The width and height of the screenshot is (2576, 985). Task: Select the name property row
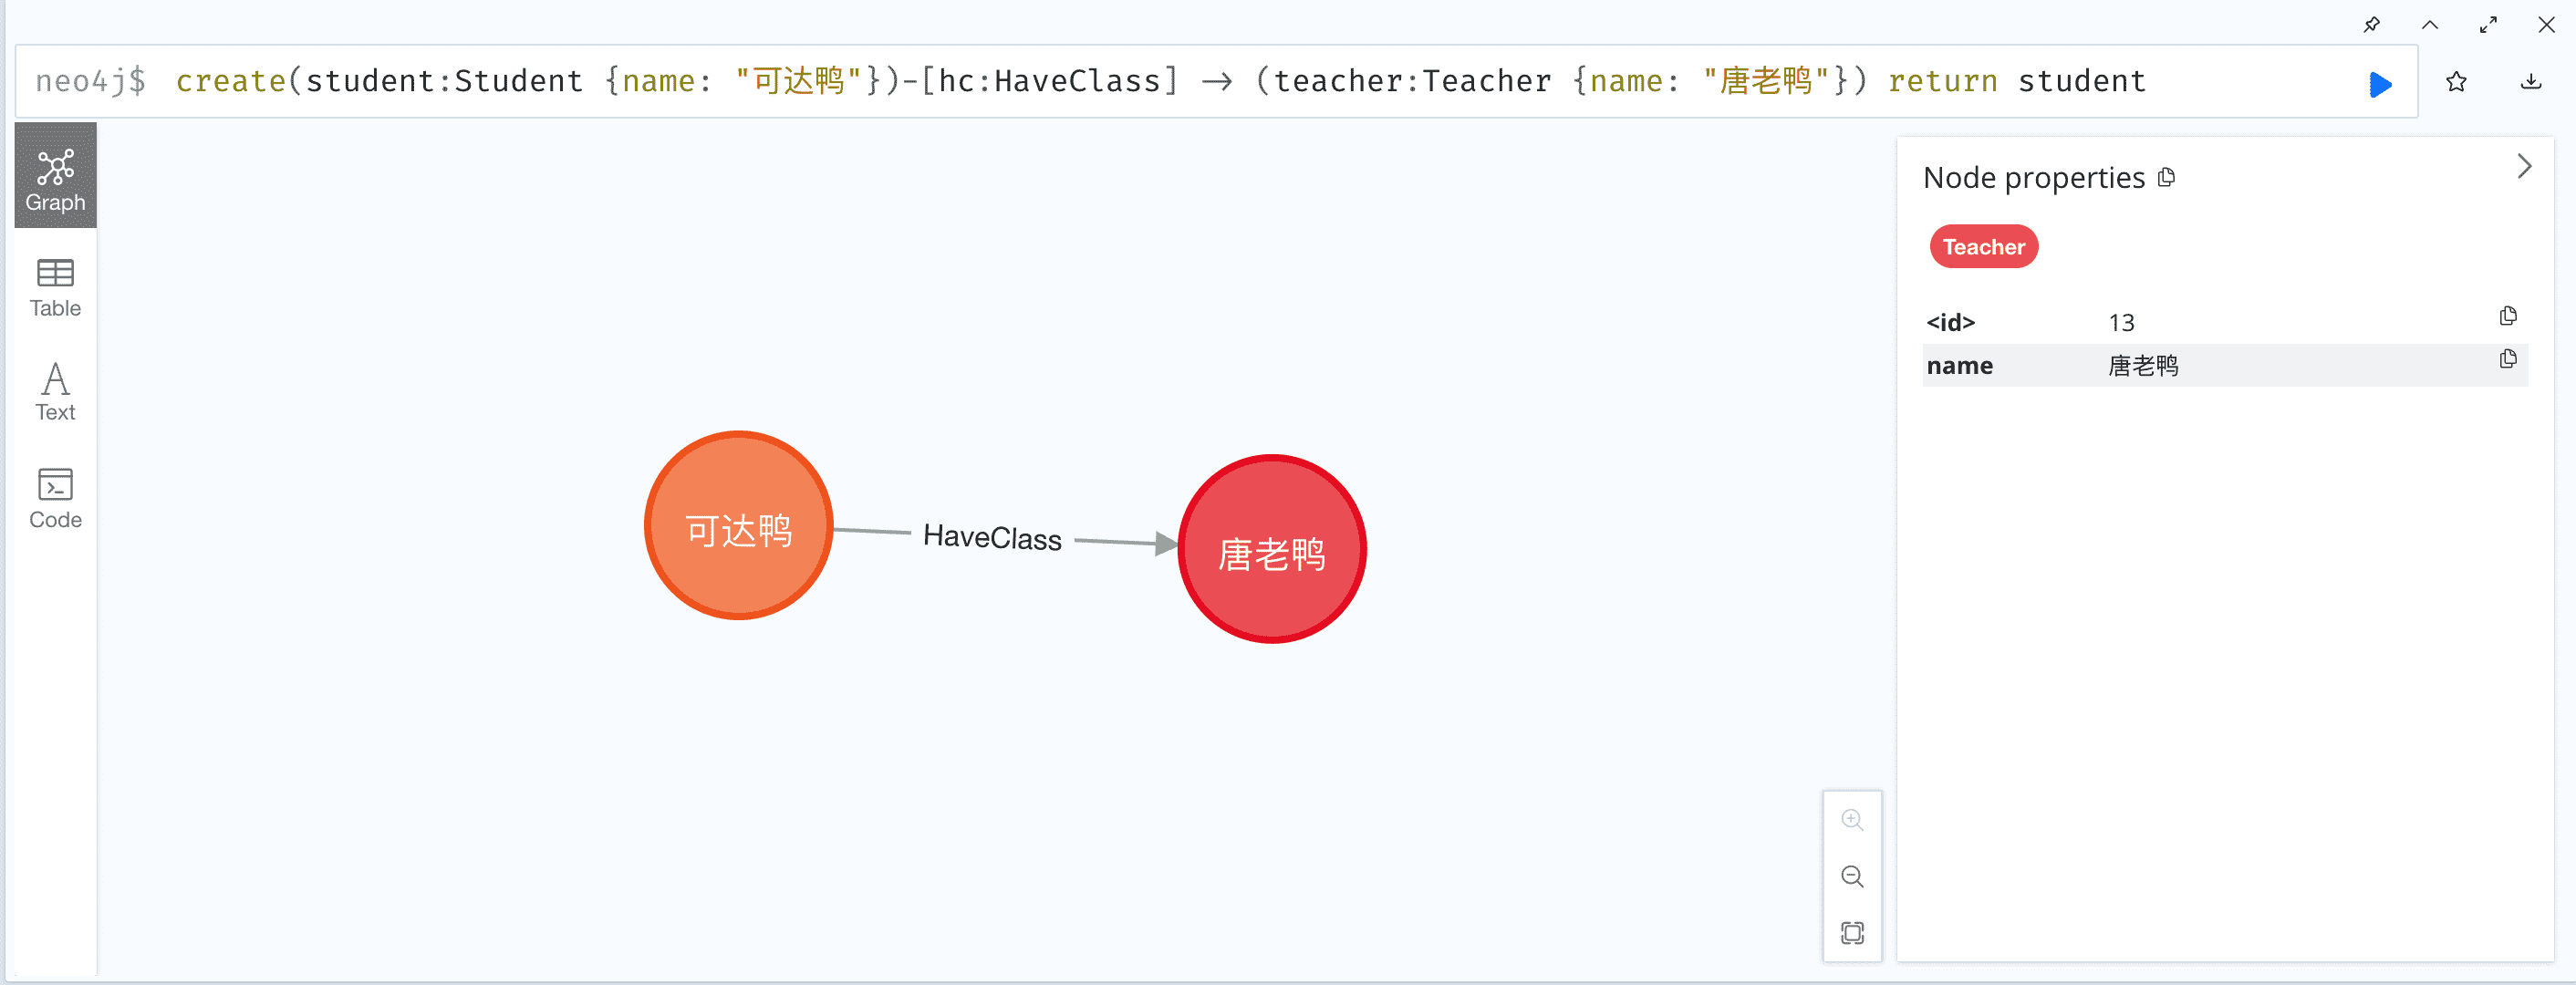pos(2224,366)
